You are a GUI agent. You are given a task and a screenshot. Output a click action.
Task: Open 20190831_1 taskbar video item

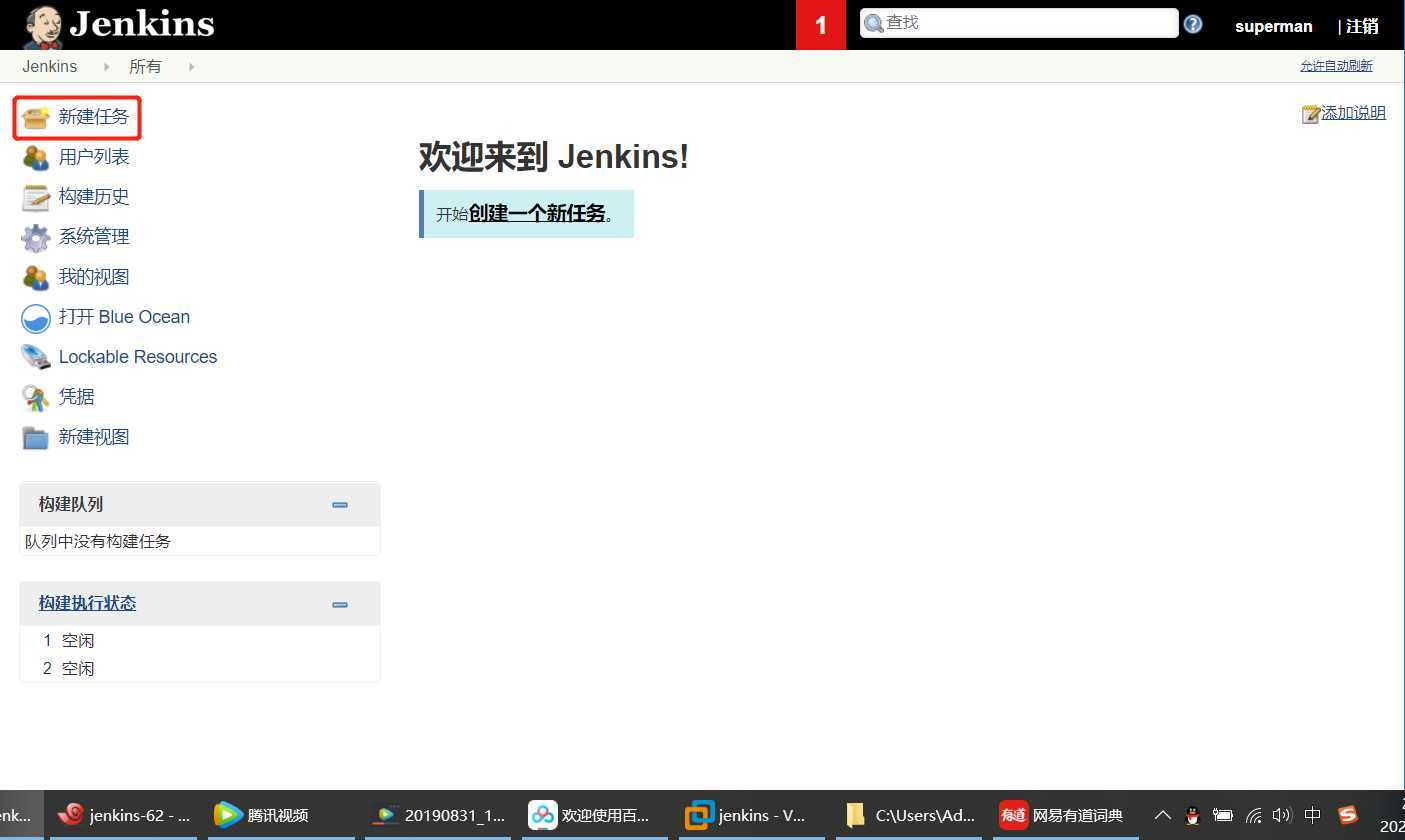point(438,815)
